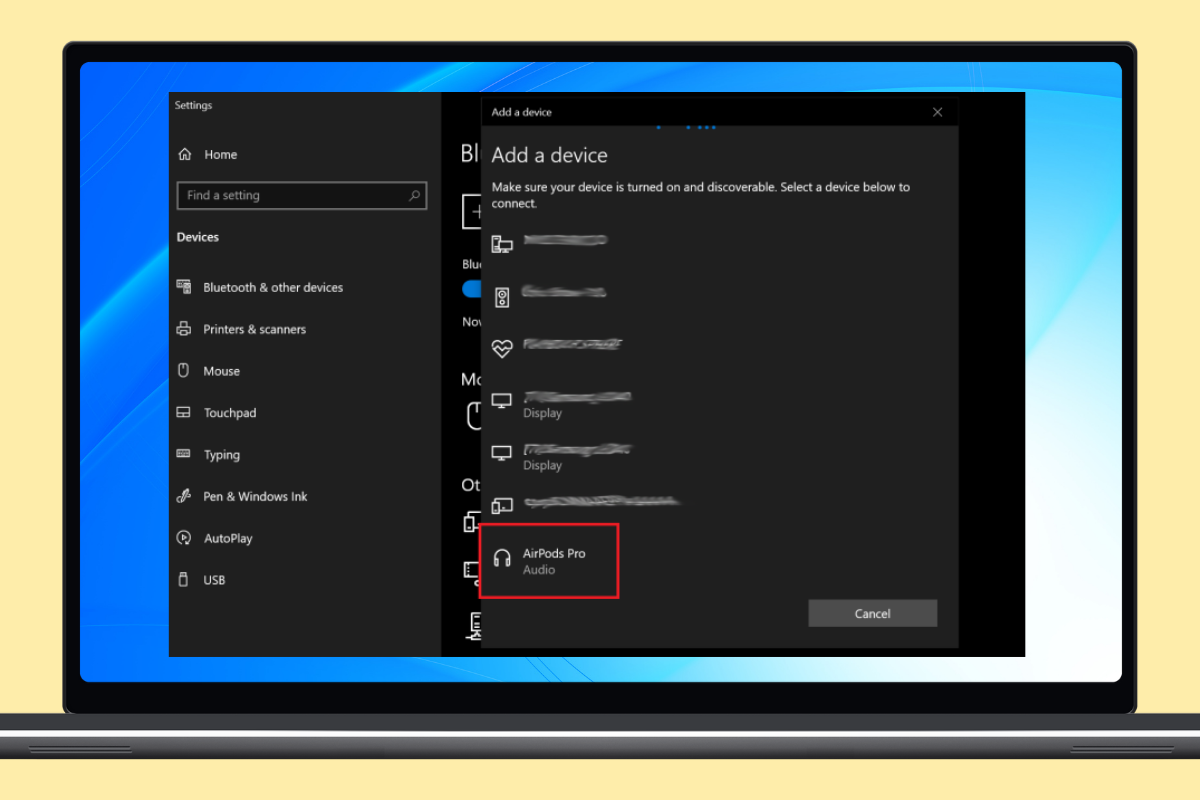The width and height of the screenshot is (1200, 800).
Task: Click the Find a setting search box
Action: 302,196
